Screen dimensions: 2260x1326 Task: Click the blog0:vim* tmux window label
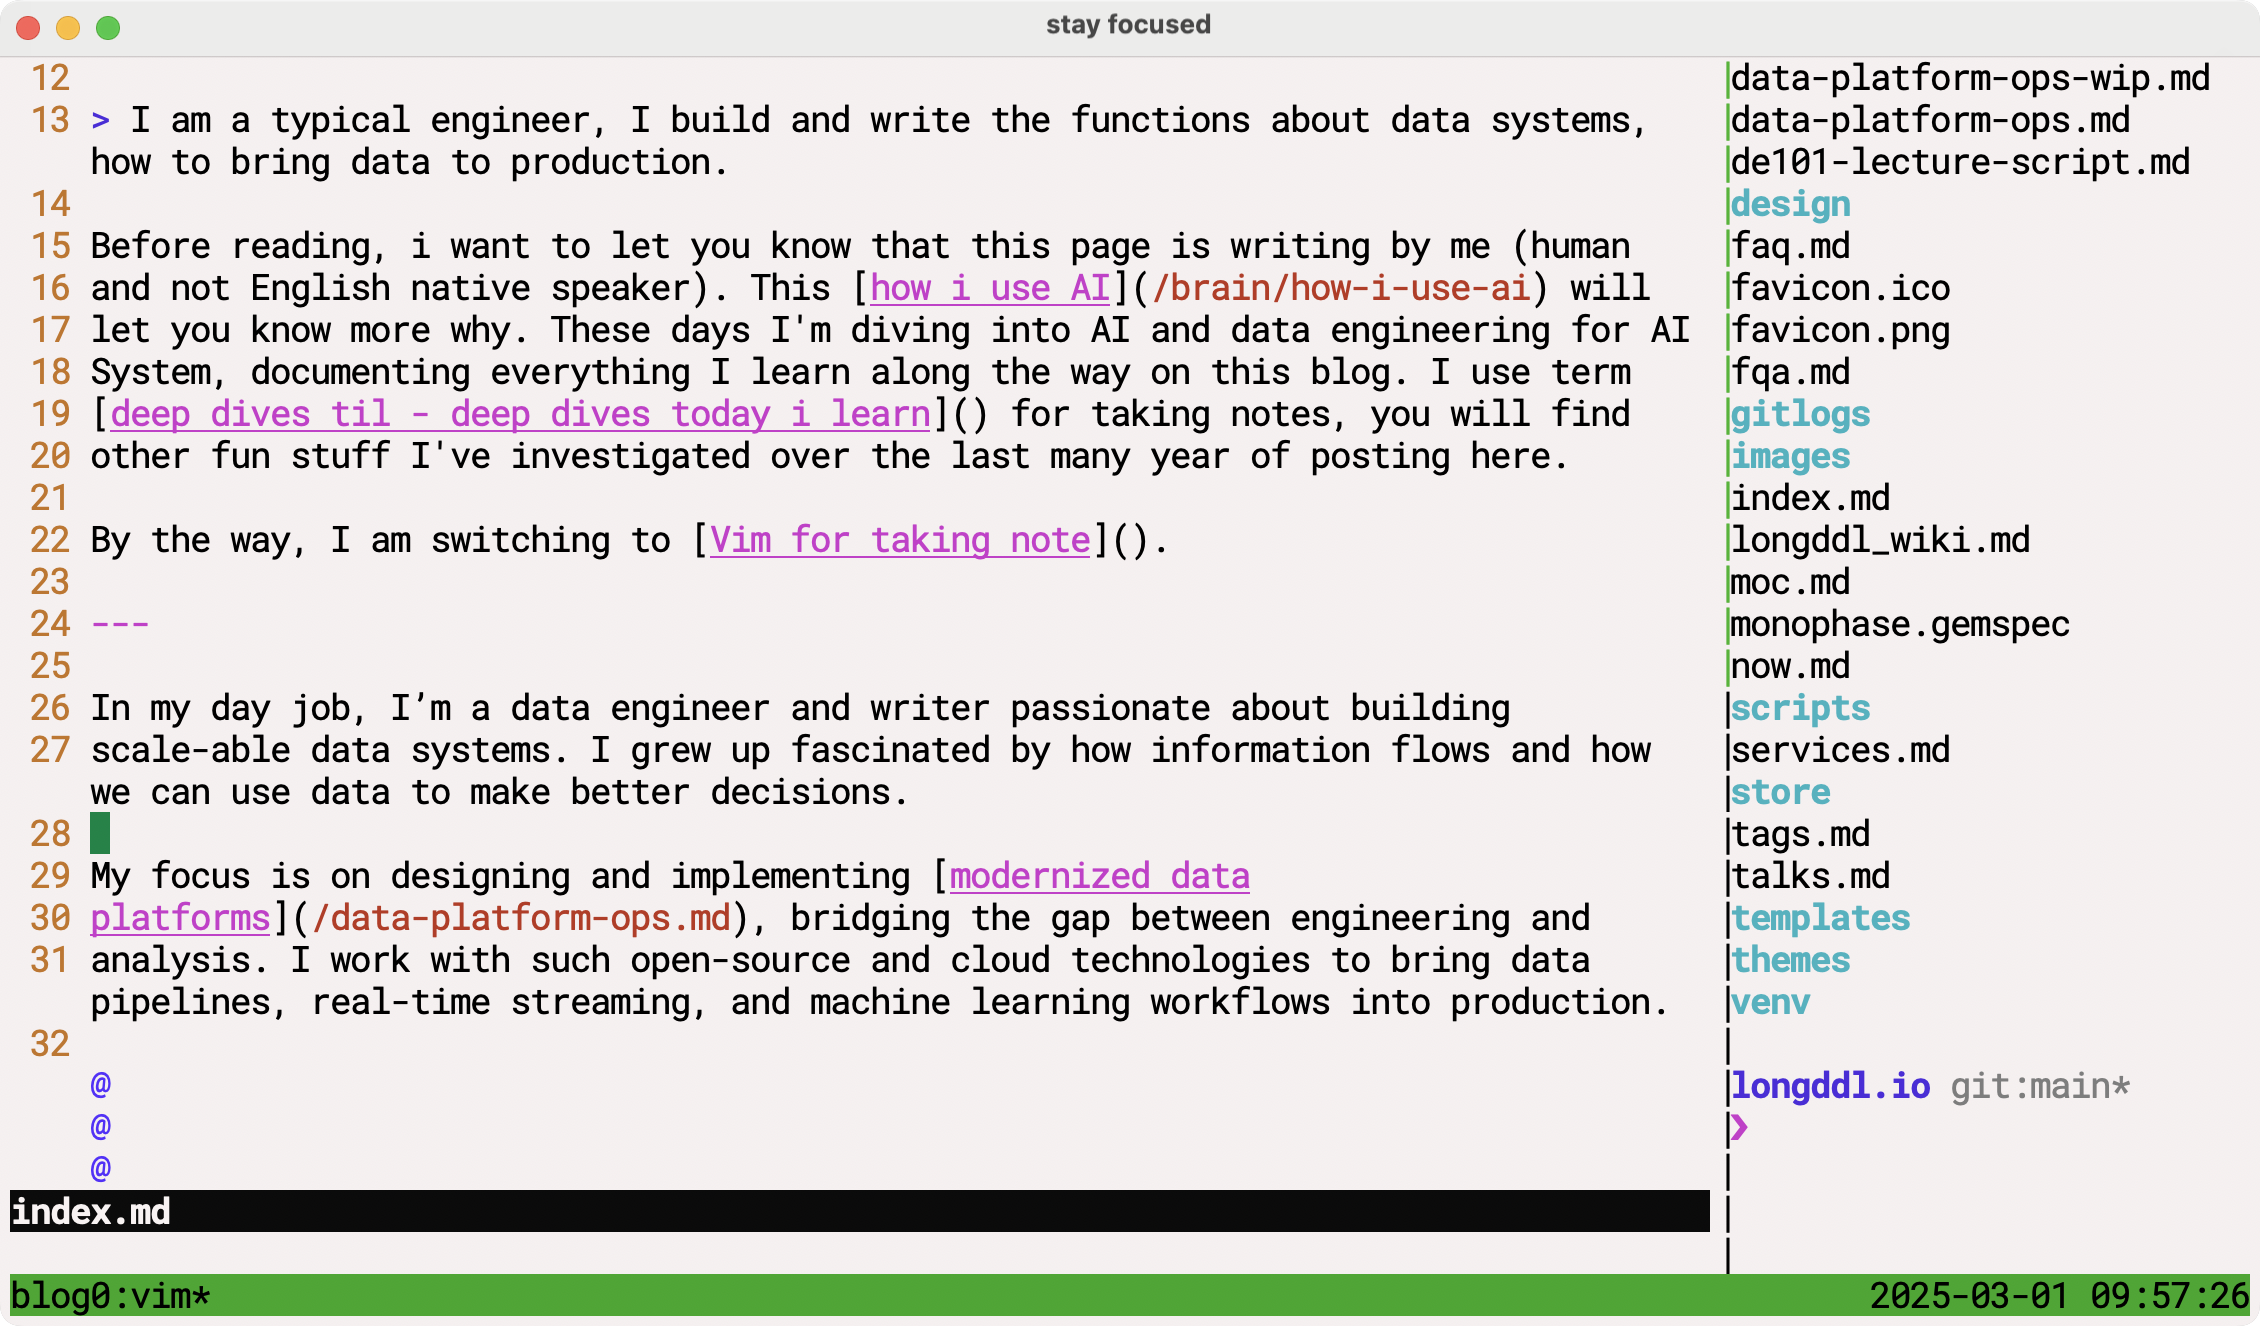[x=110, y=1296]
